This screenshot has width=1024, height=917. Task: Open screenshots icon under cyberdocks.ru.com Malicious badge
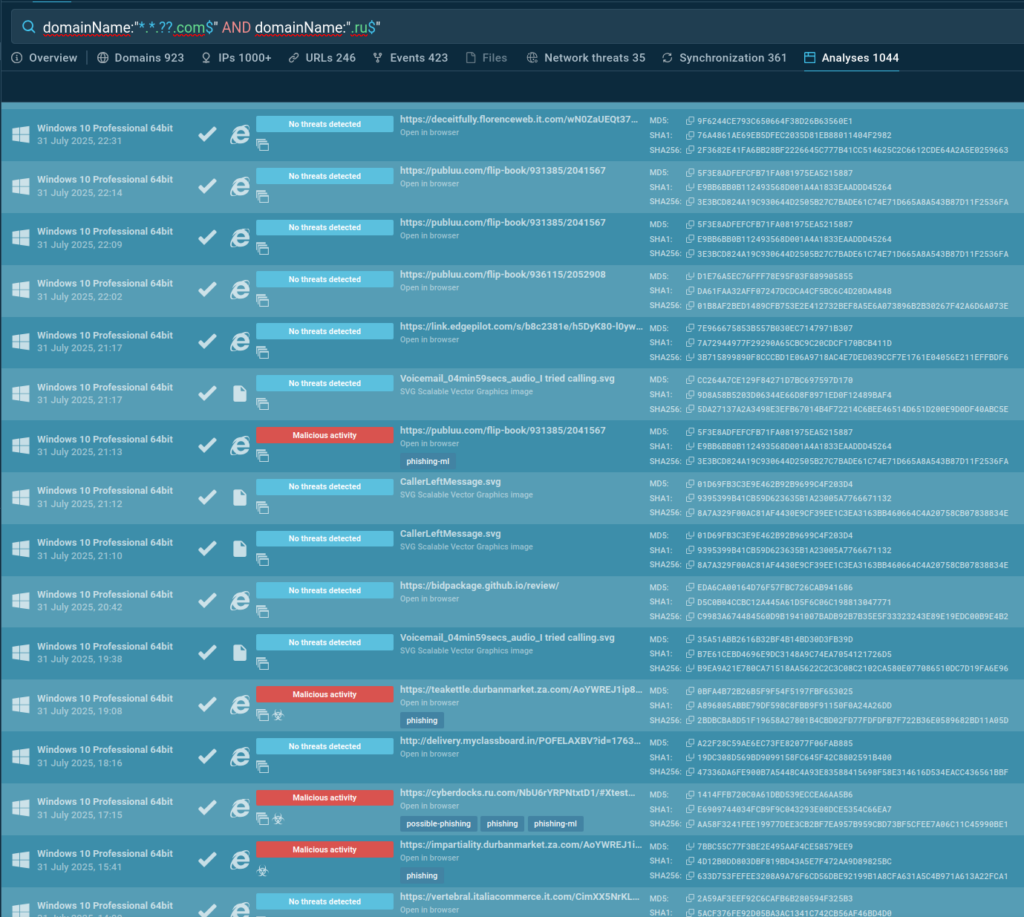pyautogui.click(x=262, y=818)
